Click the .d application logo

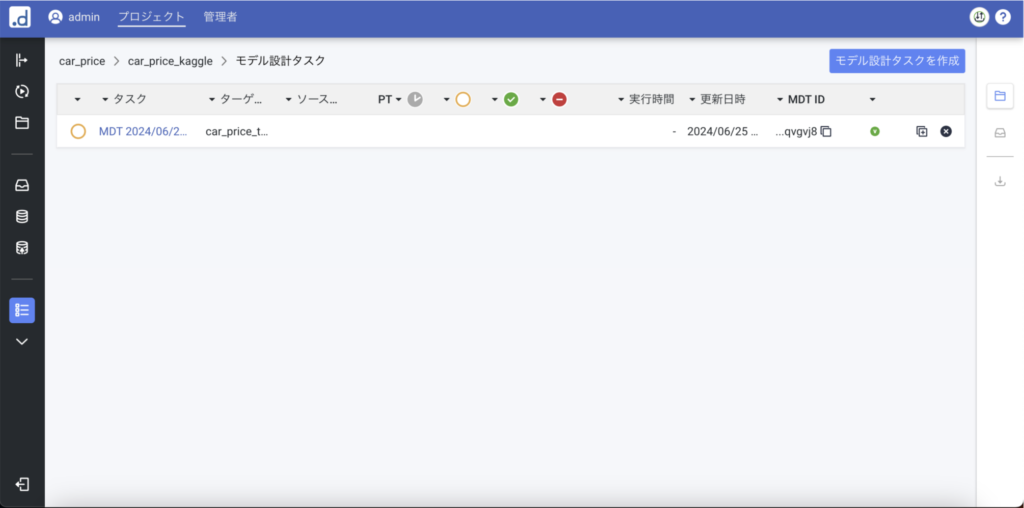20,17
